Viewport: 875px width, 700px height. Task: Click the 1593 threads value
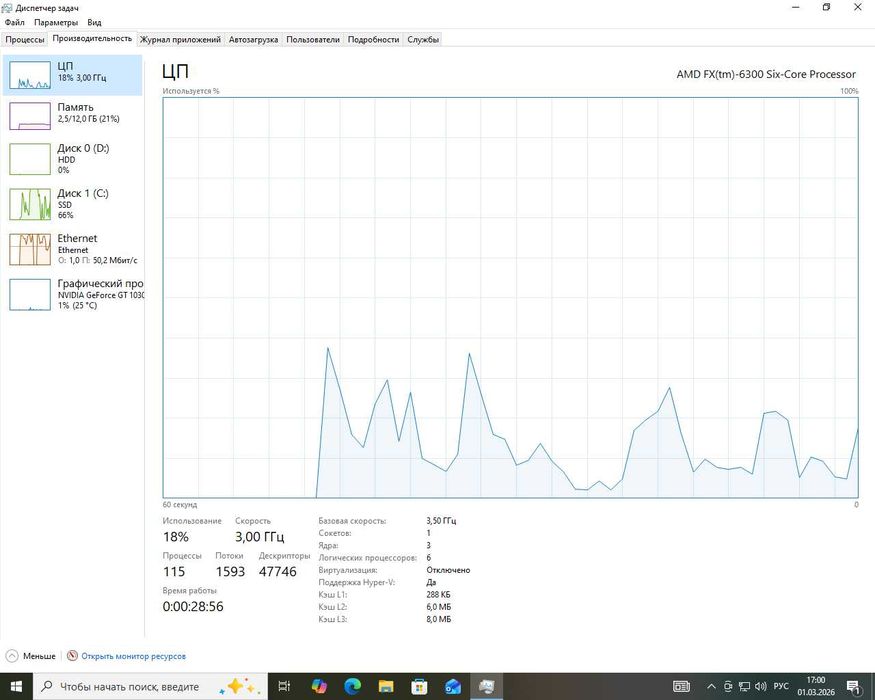click(x=230, y=572)
